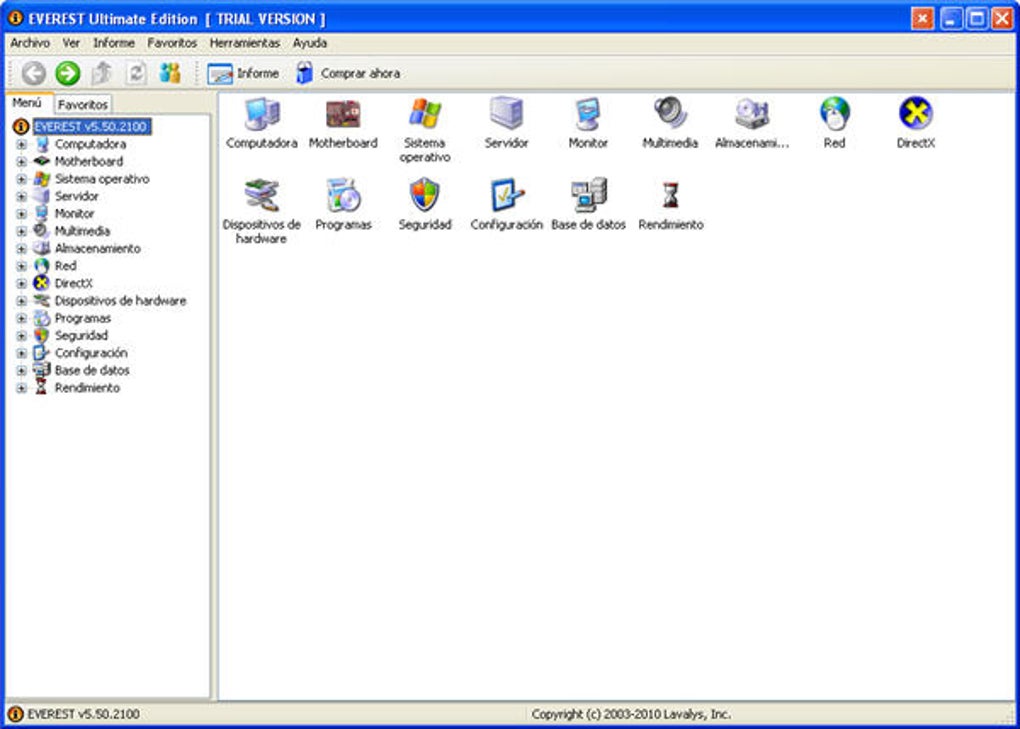1020x729 pixels.
Task: Expand the Programas tree node
Action: coord(21,319)
